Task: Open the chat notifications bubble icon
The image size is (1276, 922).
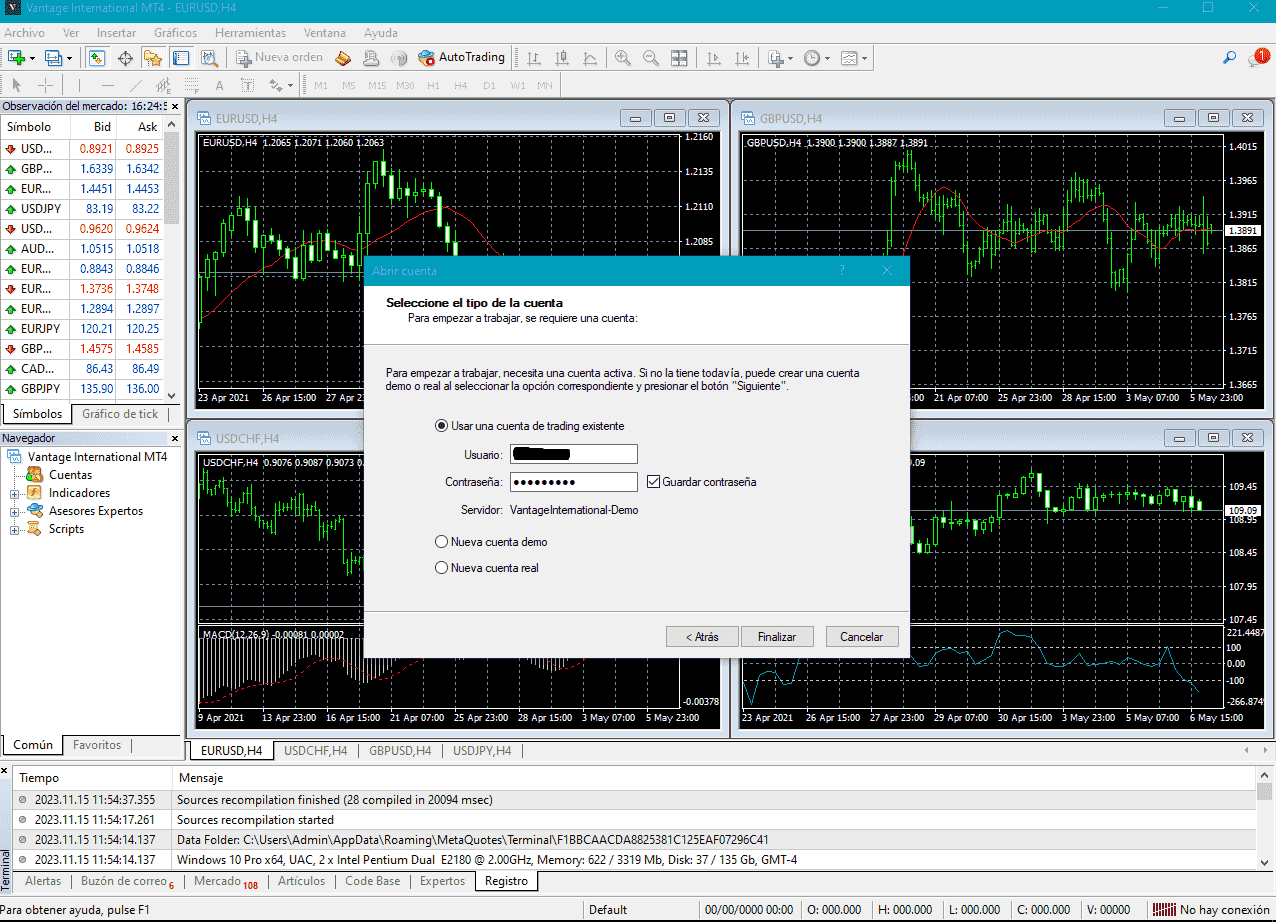Action: [1259, 58]
